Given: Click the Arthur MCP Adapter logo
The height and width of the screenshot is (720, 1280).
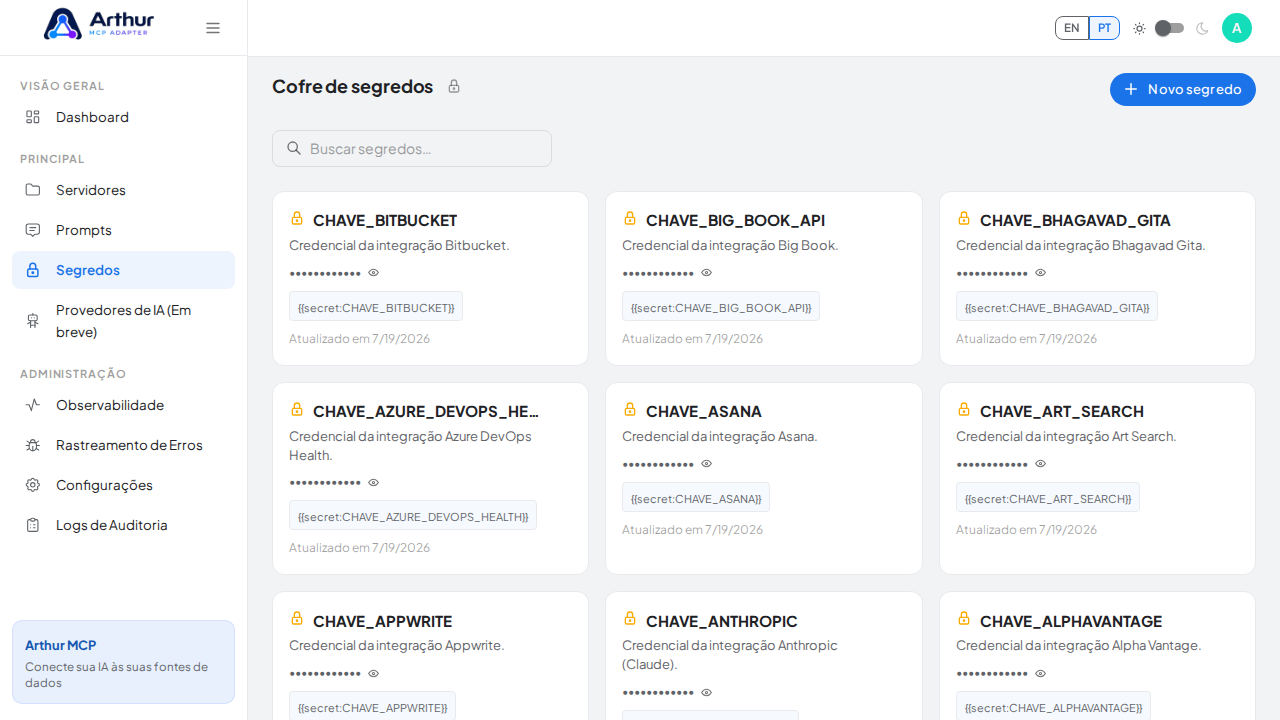Looking at the screenshot, I should 99,24.
